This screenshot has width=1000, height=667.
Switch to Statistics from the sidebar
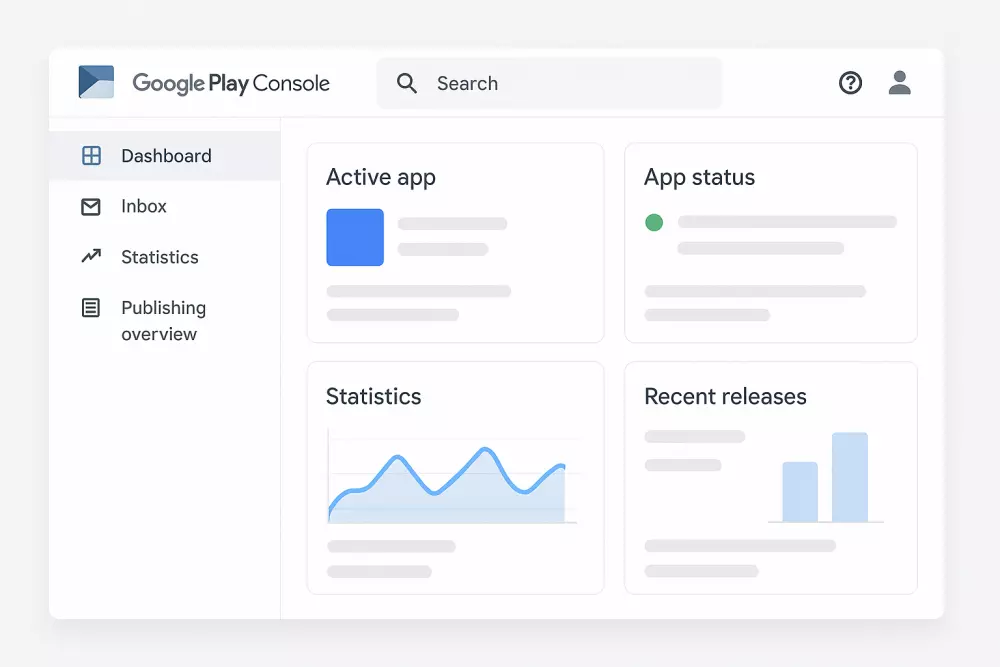(160, 256)
